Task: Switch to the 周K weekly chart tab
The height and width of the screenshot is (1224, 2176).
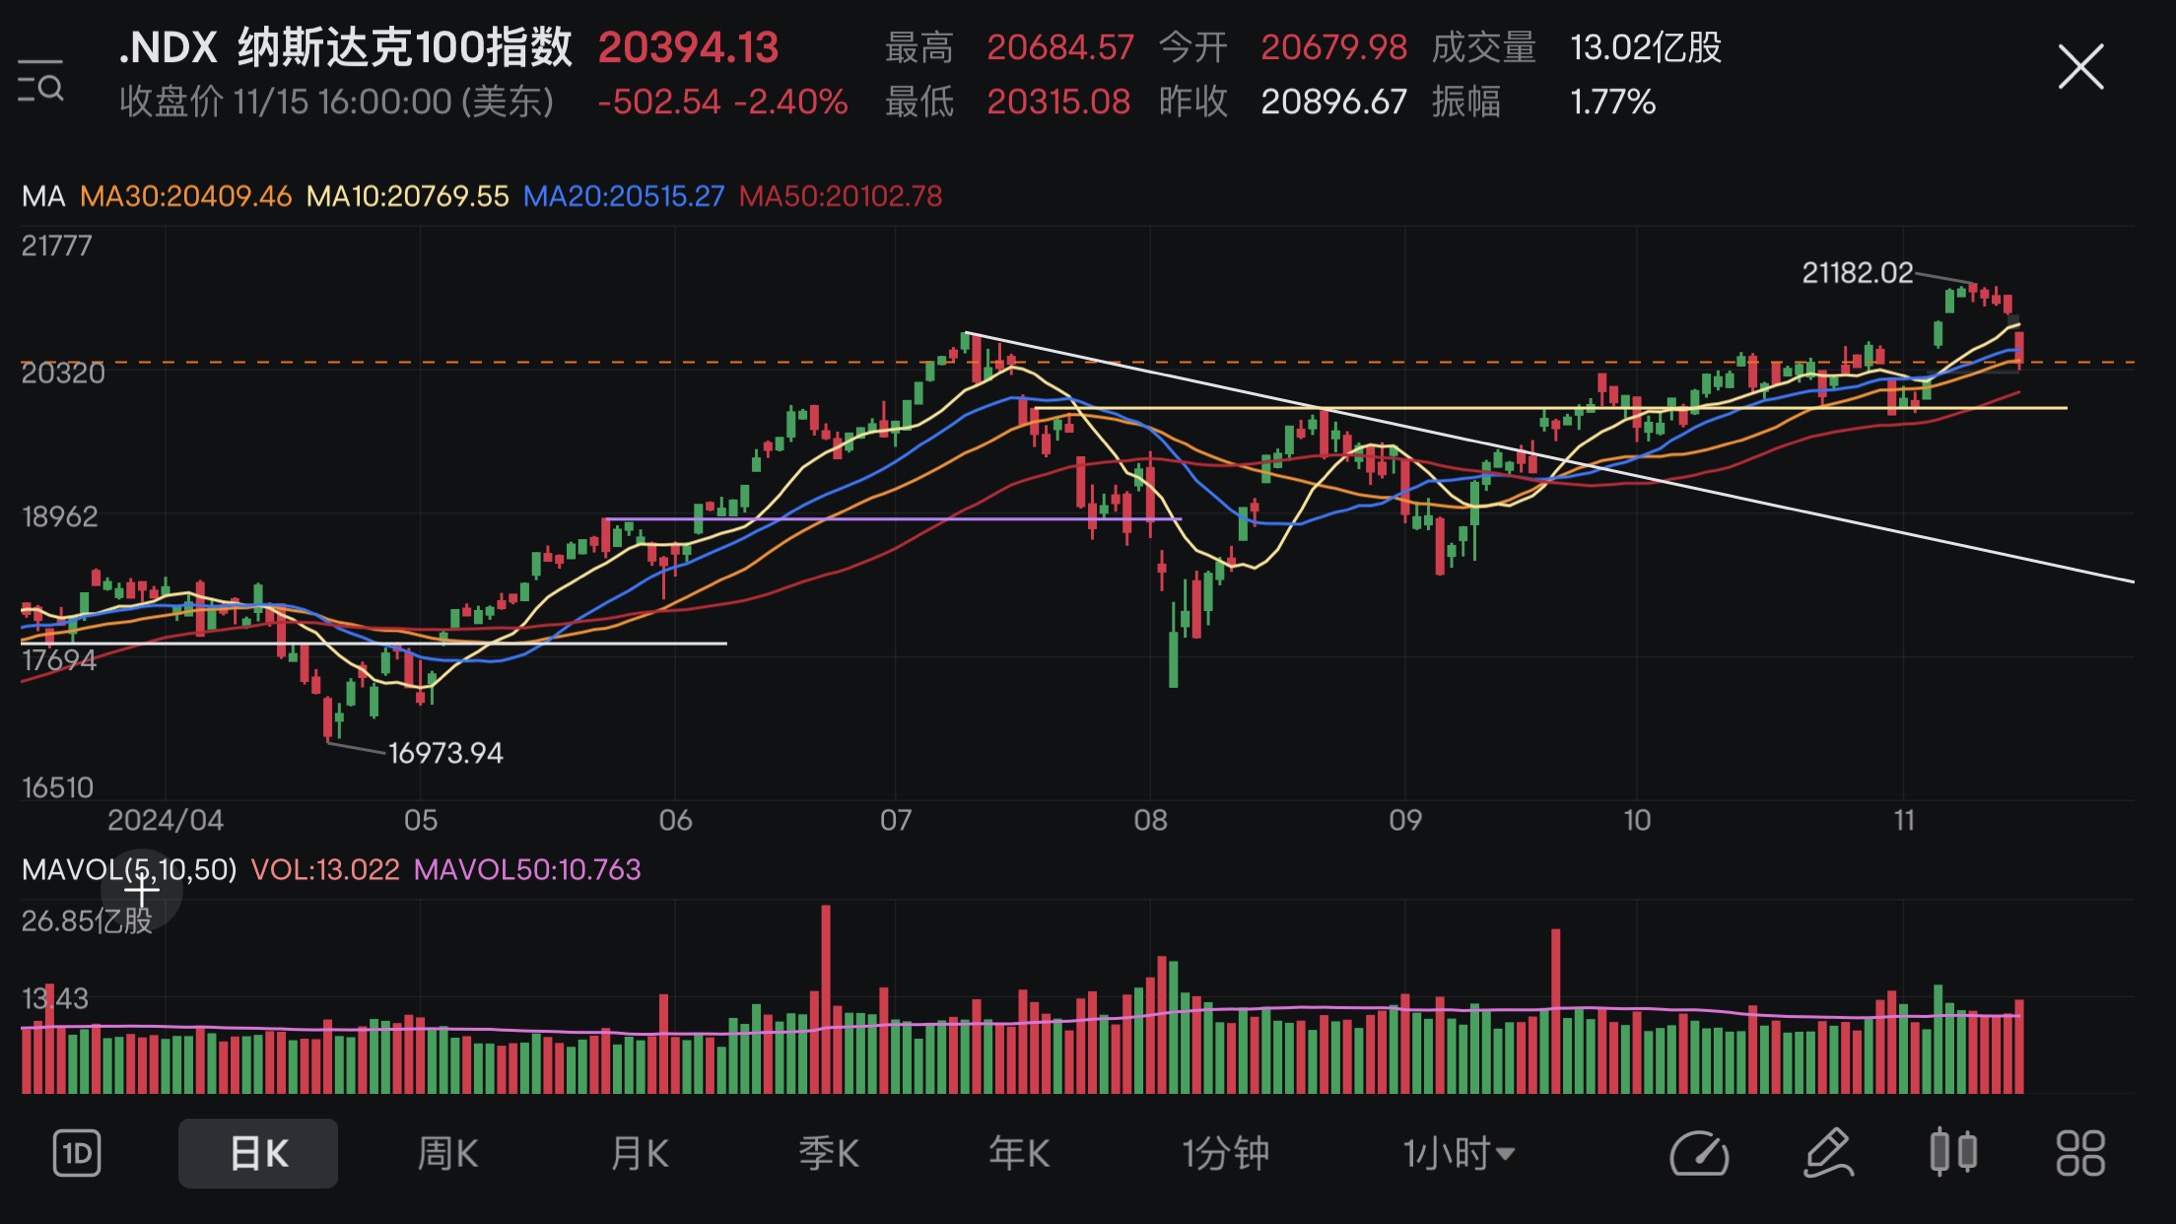Action: [x=447, y=1153]
